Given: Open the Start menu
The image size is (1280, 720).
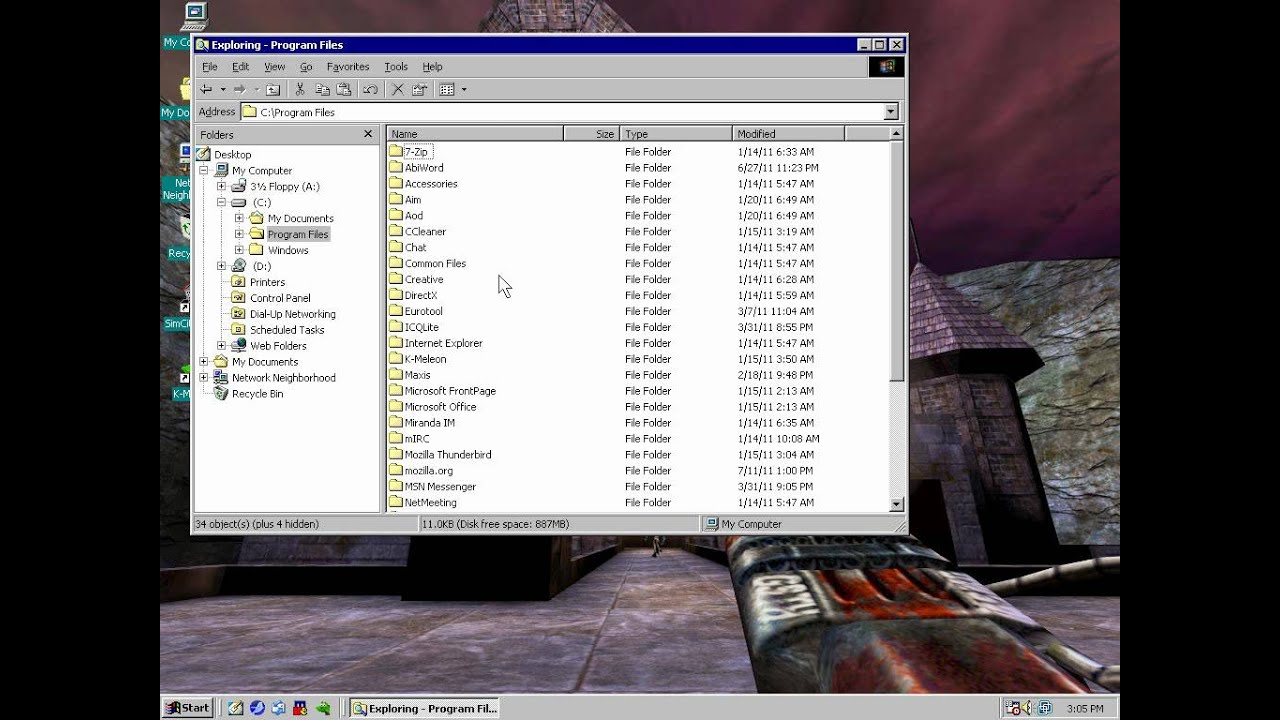Looking at the screenshot, I should pos(187,708).
